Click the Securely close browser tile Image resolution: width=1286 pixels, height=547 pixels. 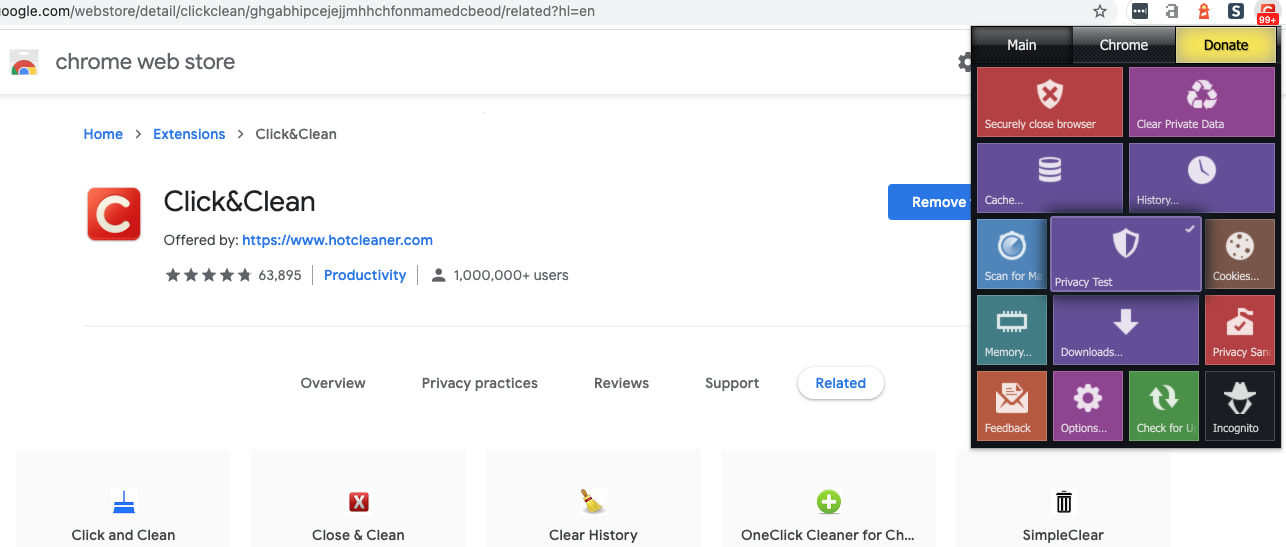(1049, 101)
